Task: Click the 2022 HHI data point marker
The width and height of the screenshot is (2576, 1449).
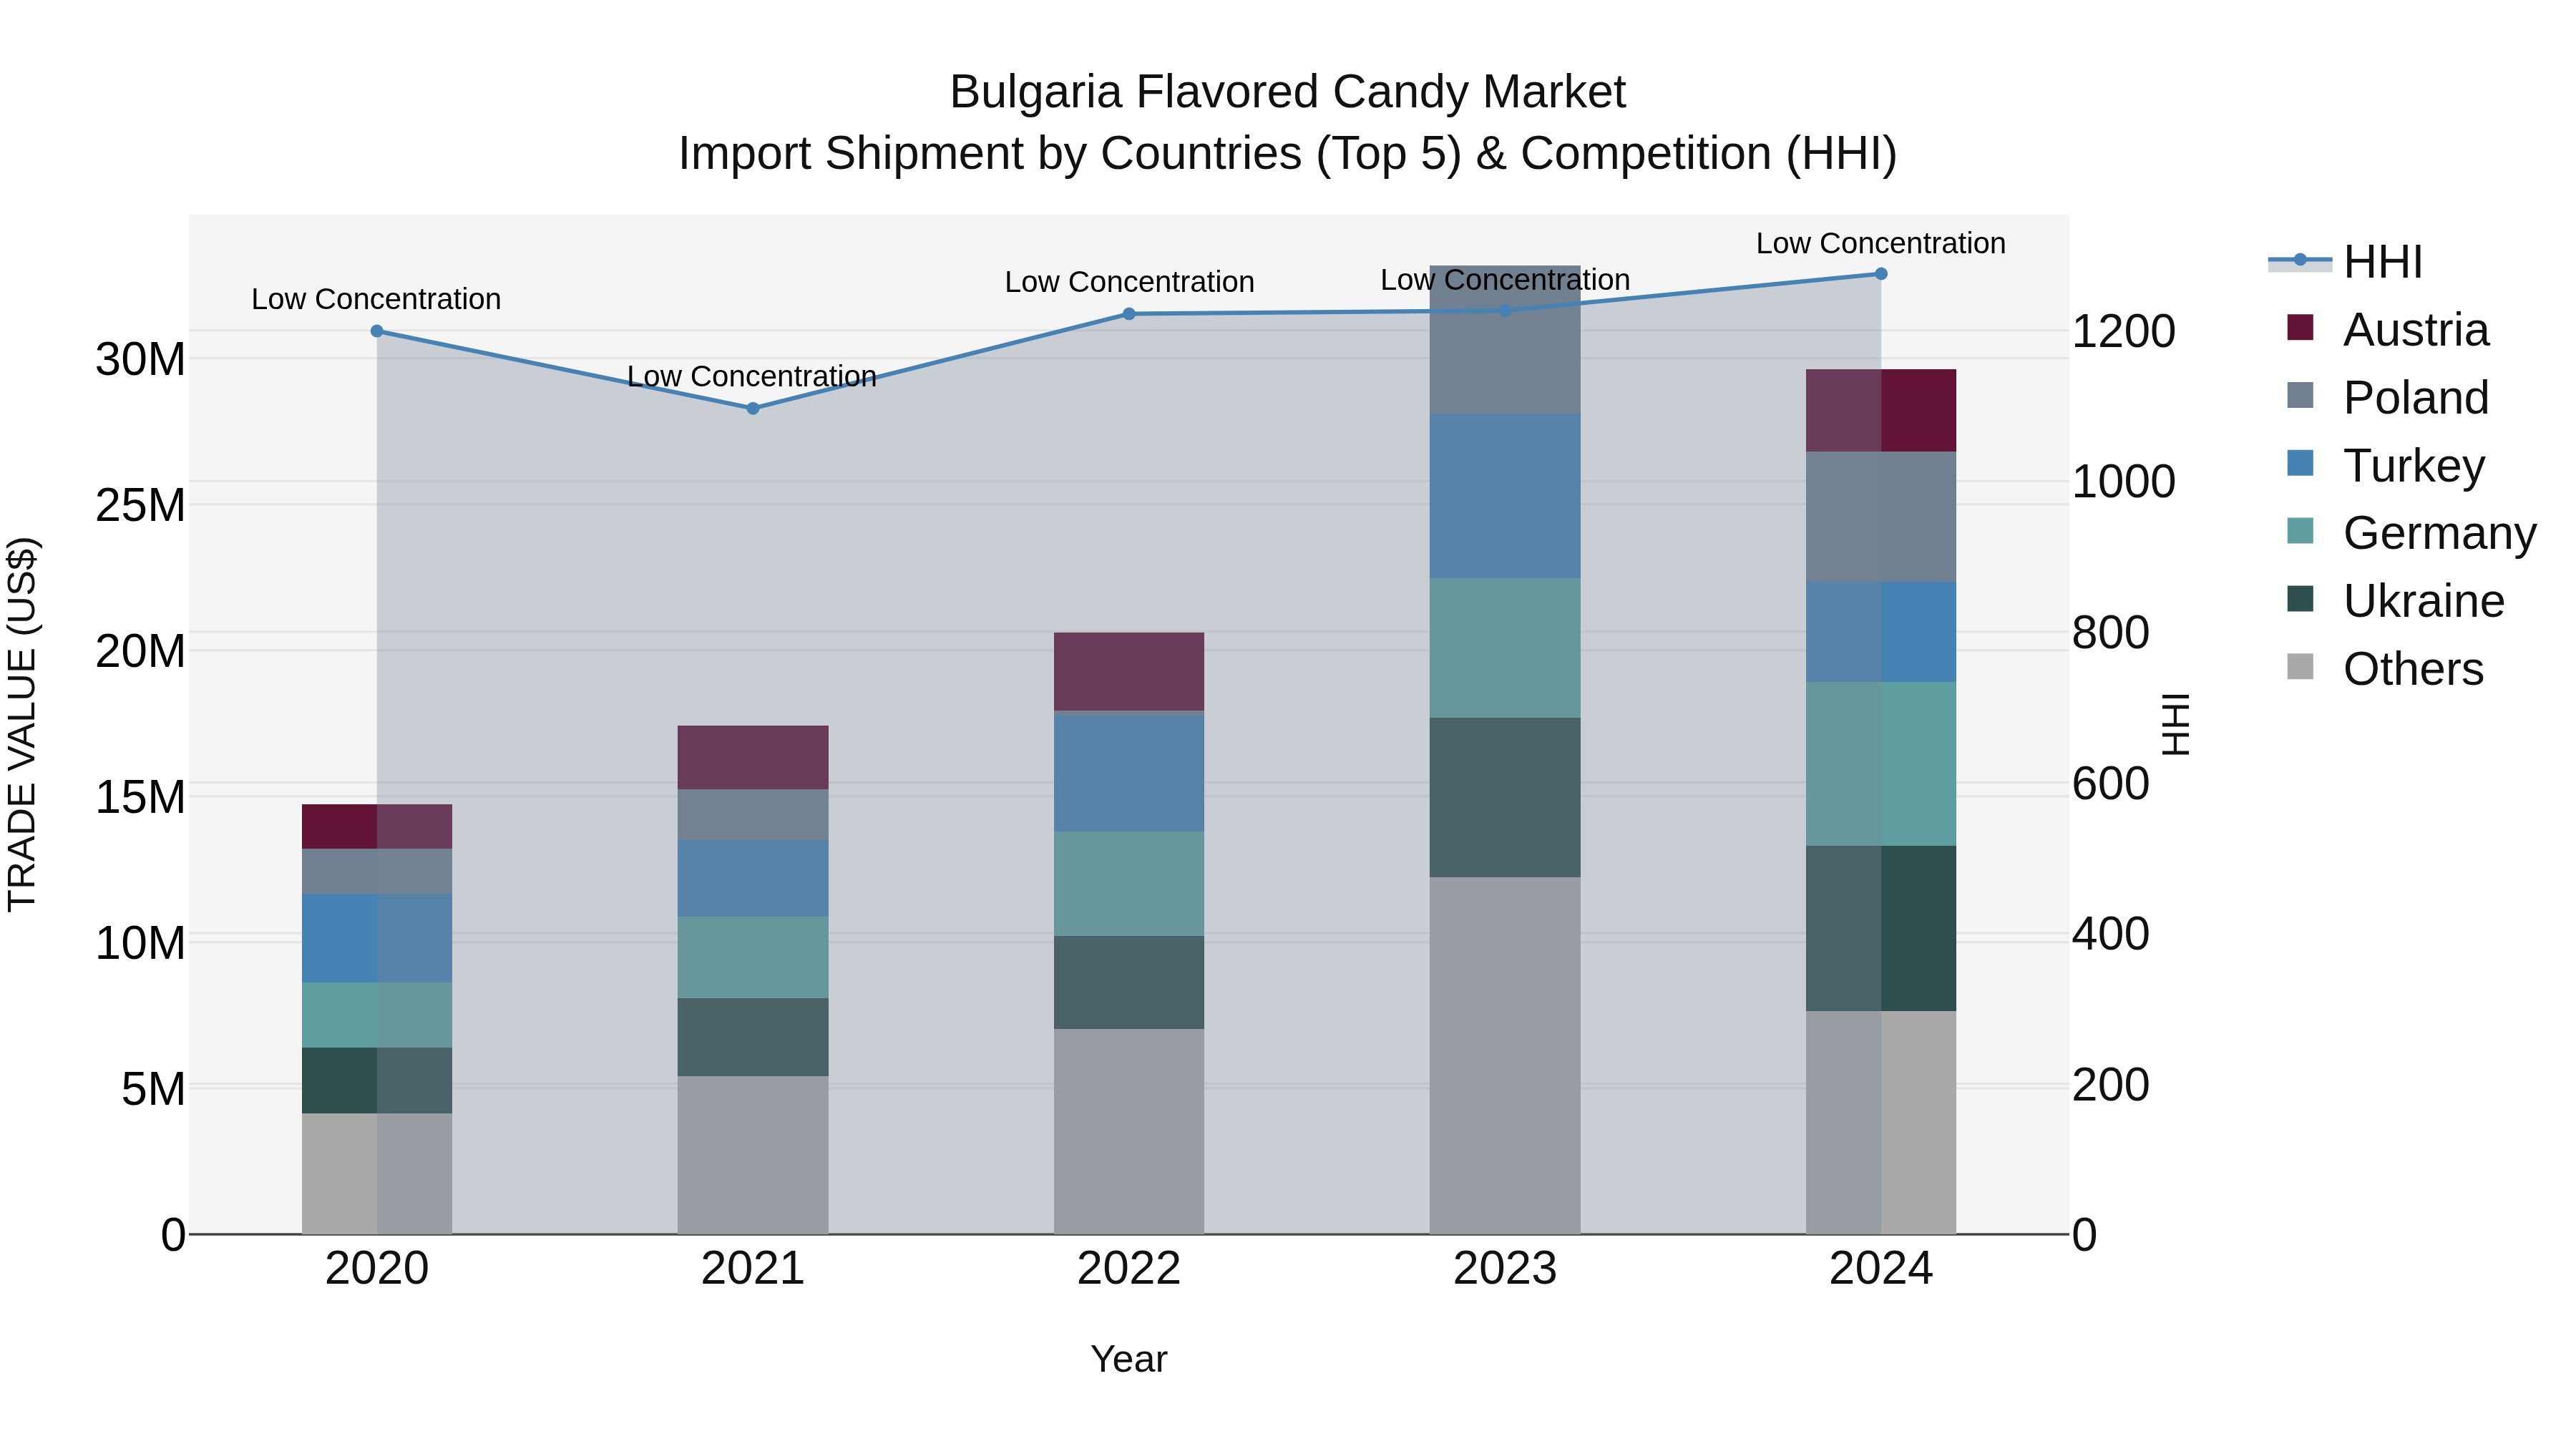Action: tap(1129, 314)
